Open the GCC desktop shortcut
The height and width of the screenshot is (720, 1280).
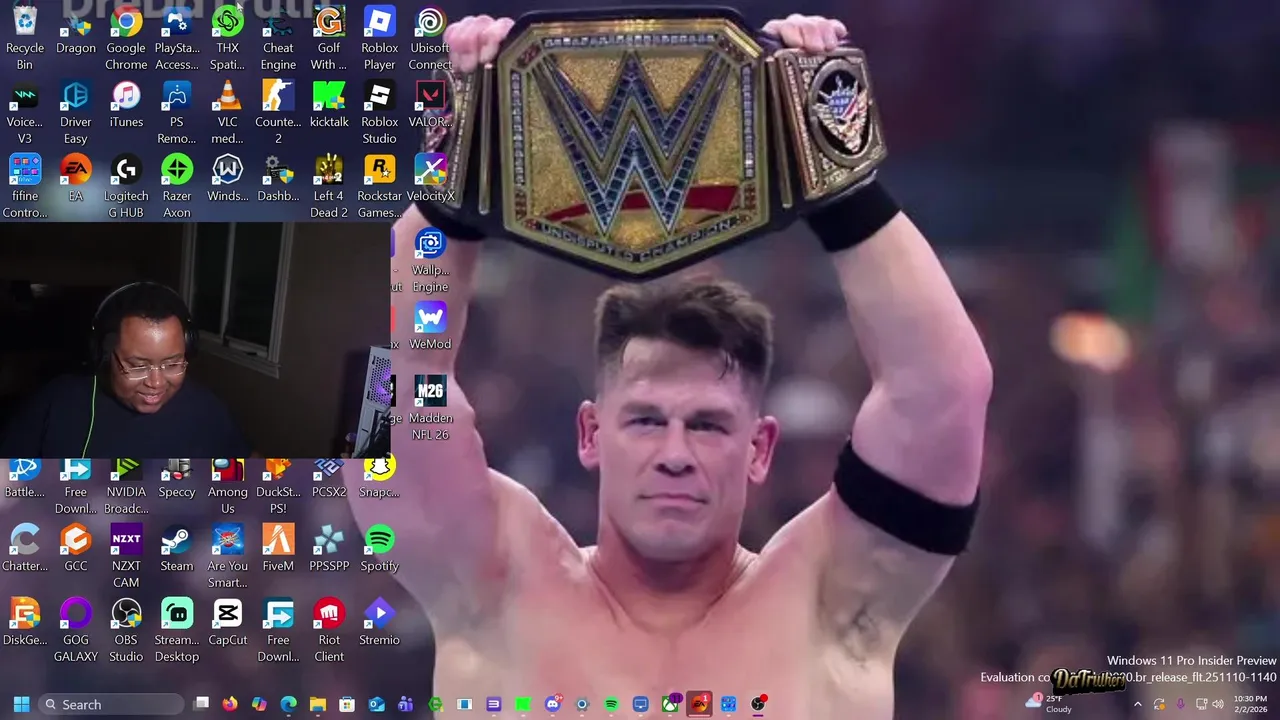75,549
